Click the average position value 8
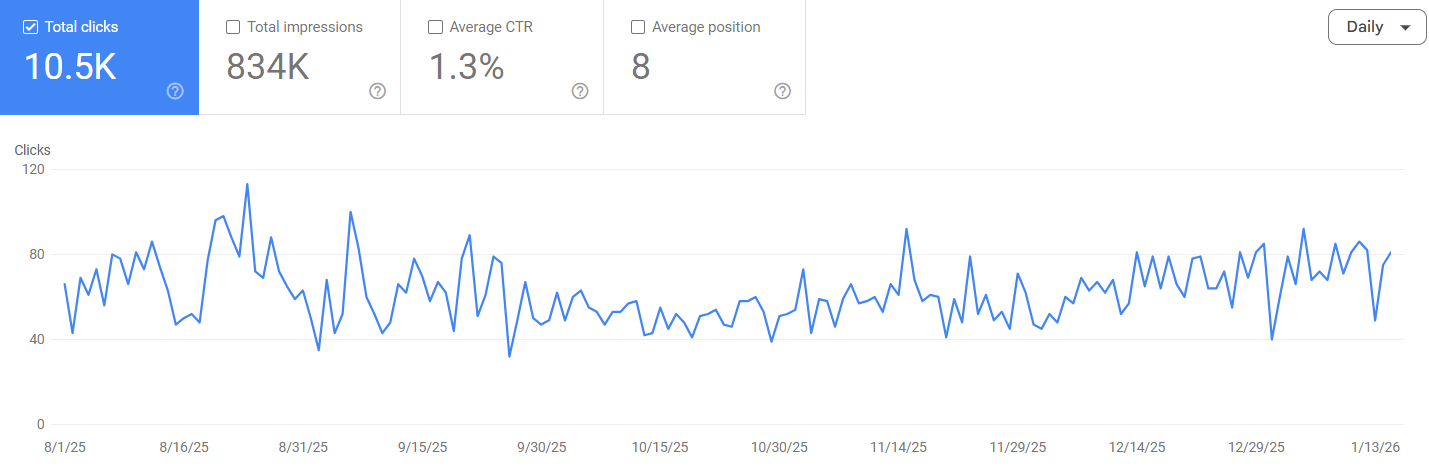 640,67
